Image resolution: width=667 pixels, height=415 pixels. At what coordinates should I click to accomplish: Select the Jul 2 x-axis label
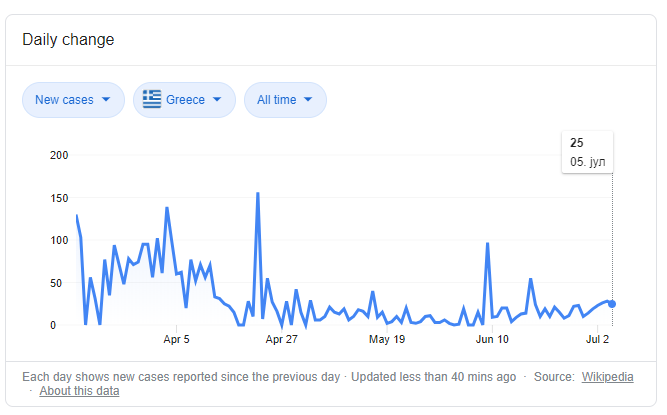598,339
